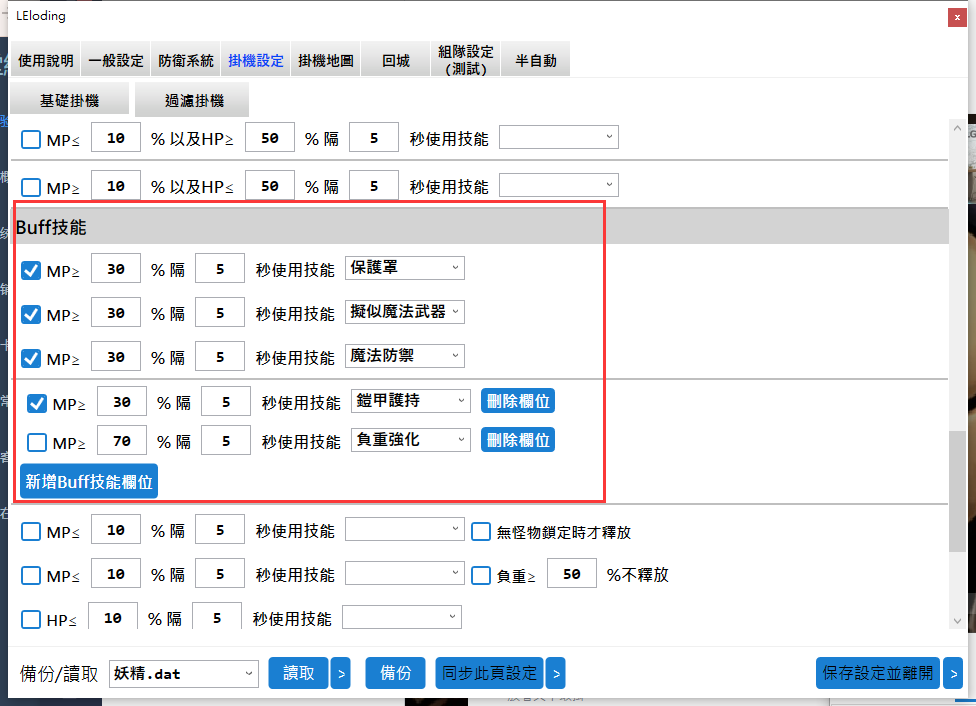
Task: Click scrollbar down arrow
Action: 957,621
